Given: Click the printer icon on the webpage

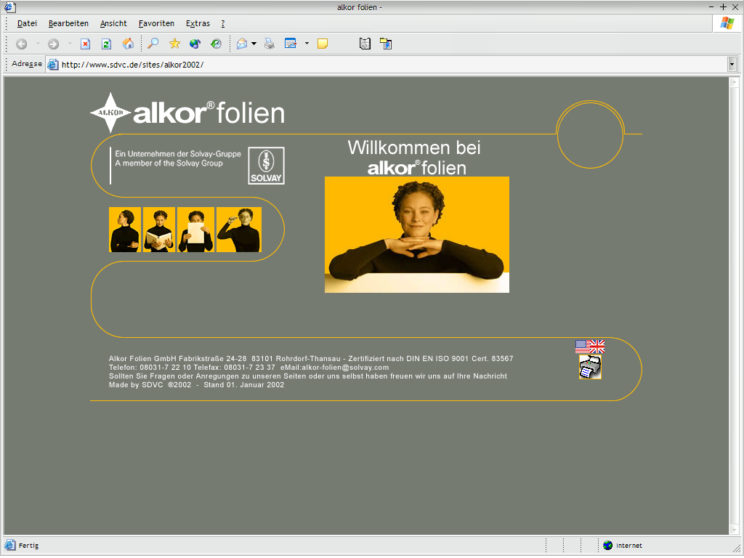Looking at the screenshot, I should pos(590,367).
